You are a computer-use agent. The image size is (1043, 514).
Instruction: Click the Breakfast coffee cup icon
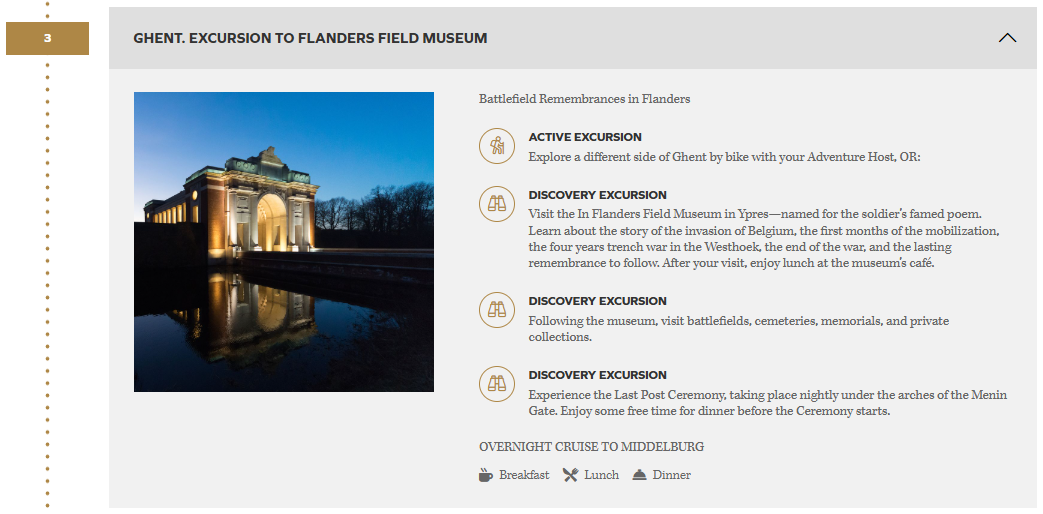coord(486,475)
